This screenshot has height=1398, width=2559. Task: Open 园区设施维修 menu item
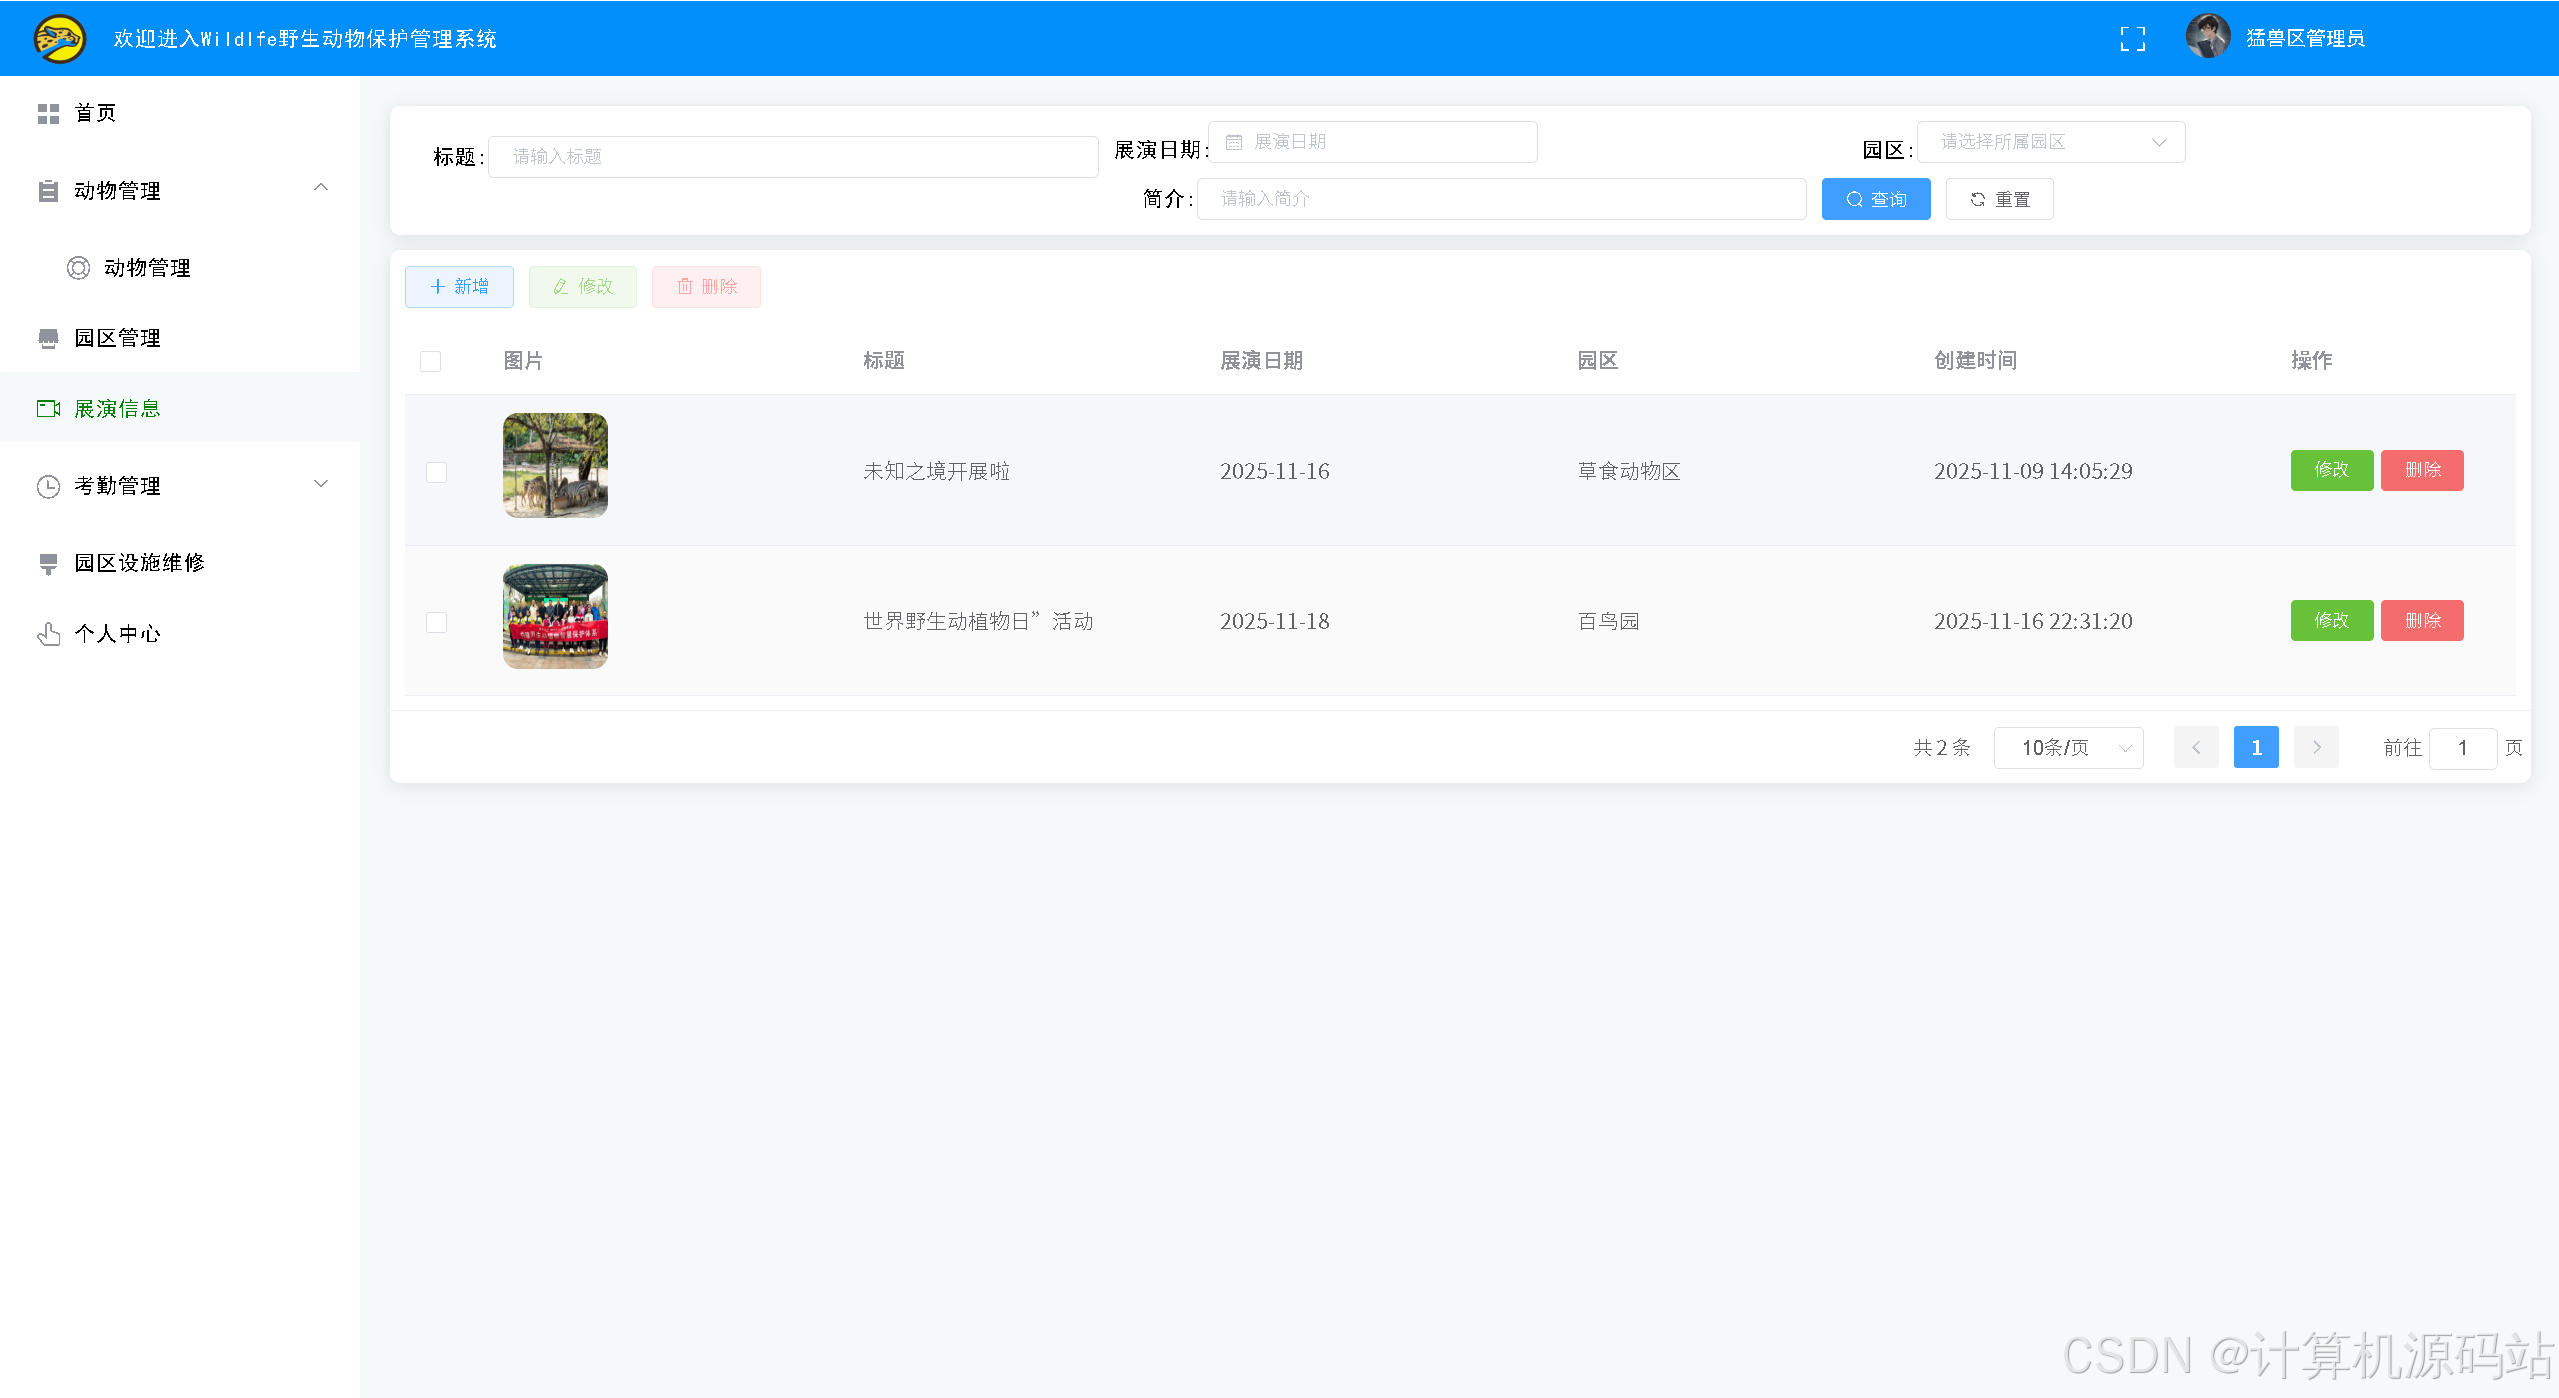click(180, 563)
